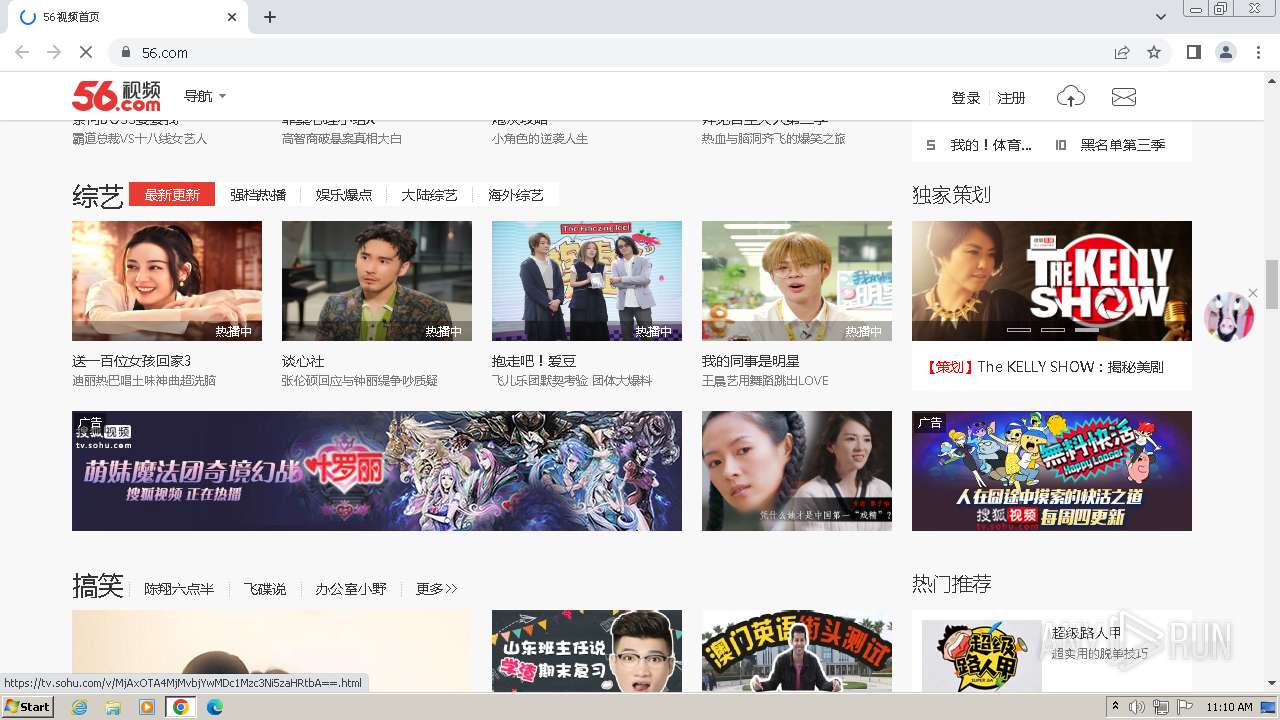Switch to the 娱乐爆点 tab
The width and height of the screenshot is (1280, 720).
tap(344, 195)
